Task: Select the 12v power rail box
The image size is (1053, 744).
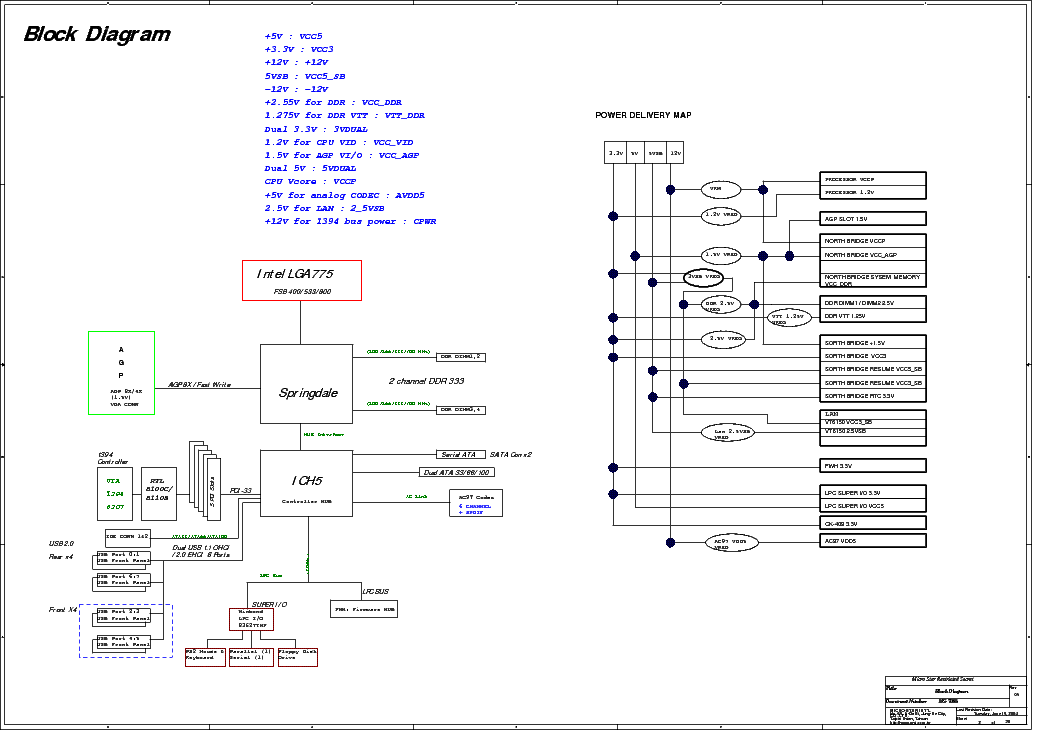Action: (x=676, y=153)
